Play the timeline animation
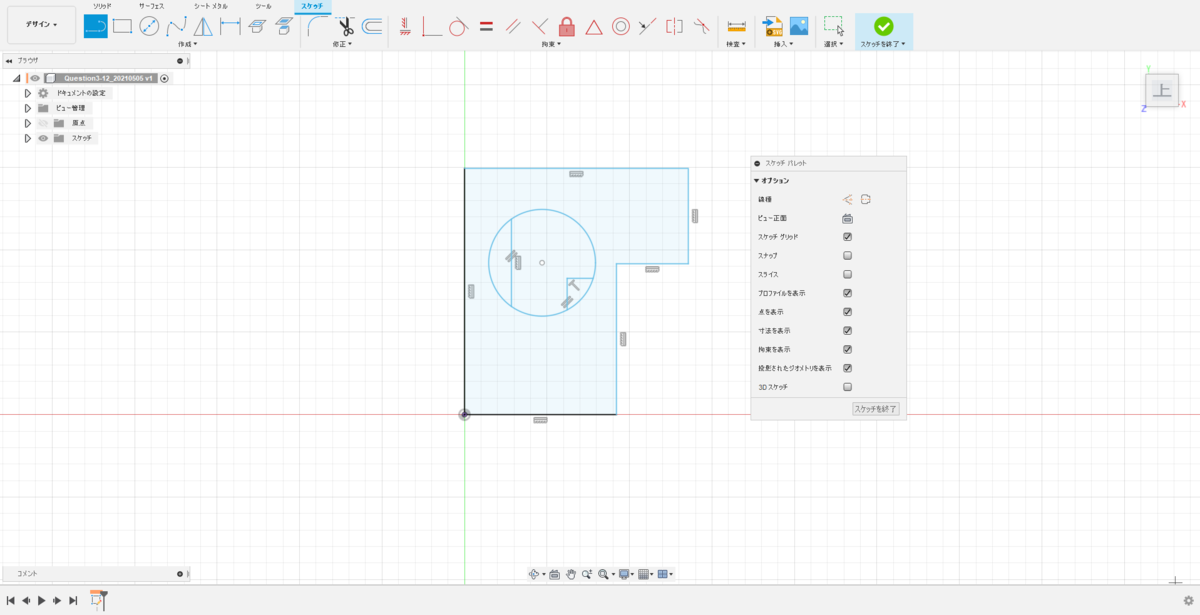Viewport: 1200px width, 615px height. pos(41,600)
